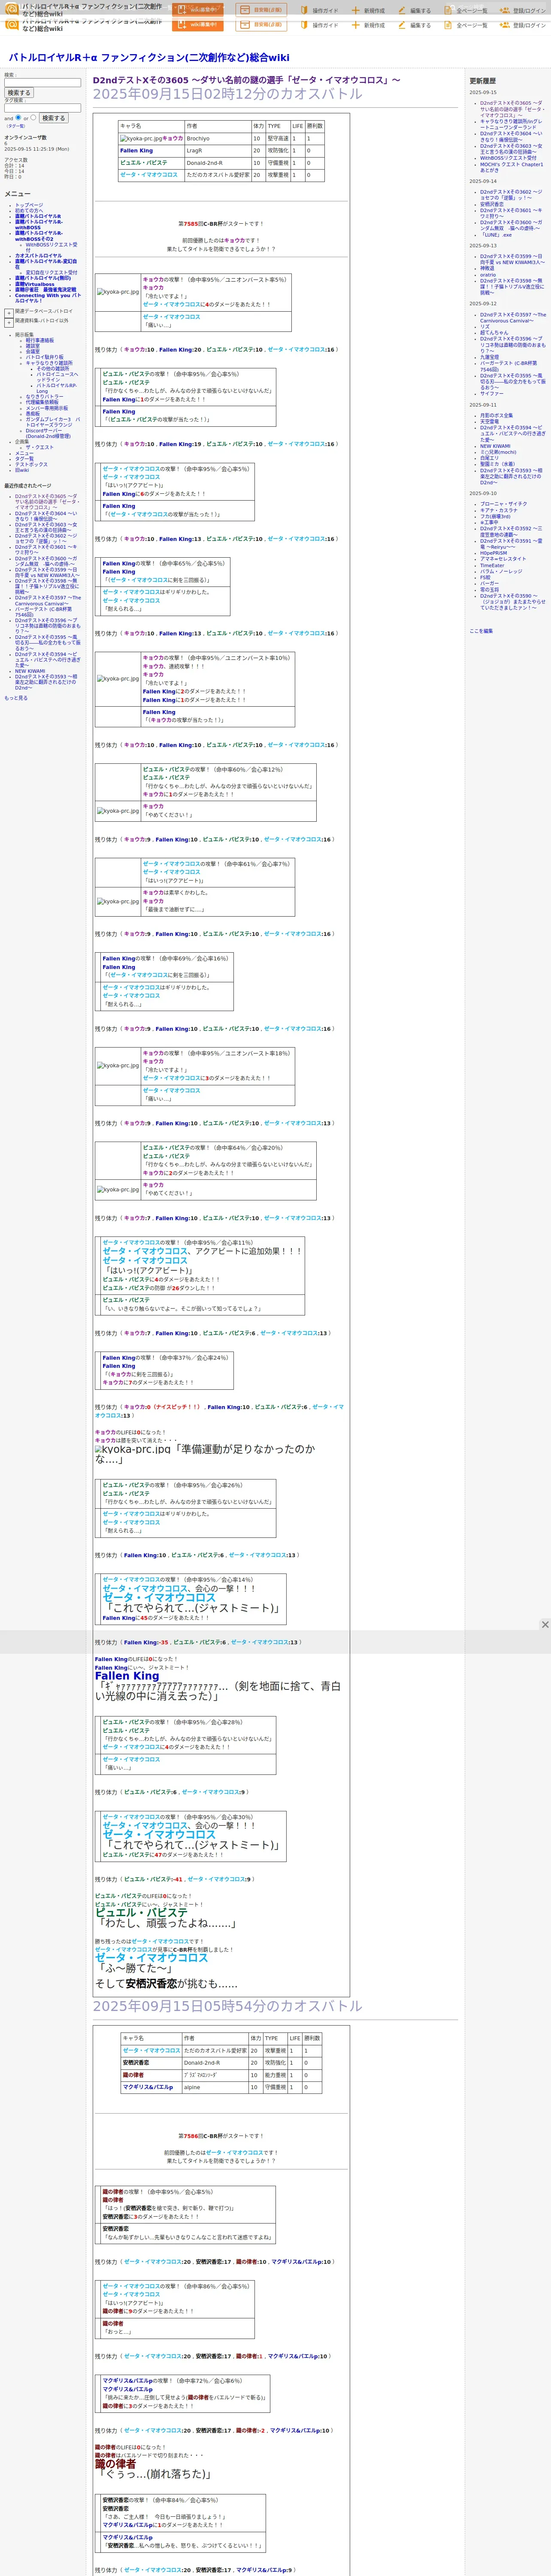The height and width of the screenshot is (2576, 551).
Task: Open the parenthesized (タグ一覧) link under tag search
Action: point(16,126)
